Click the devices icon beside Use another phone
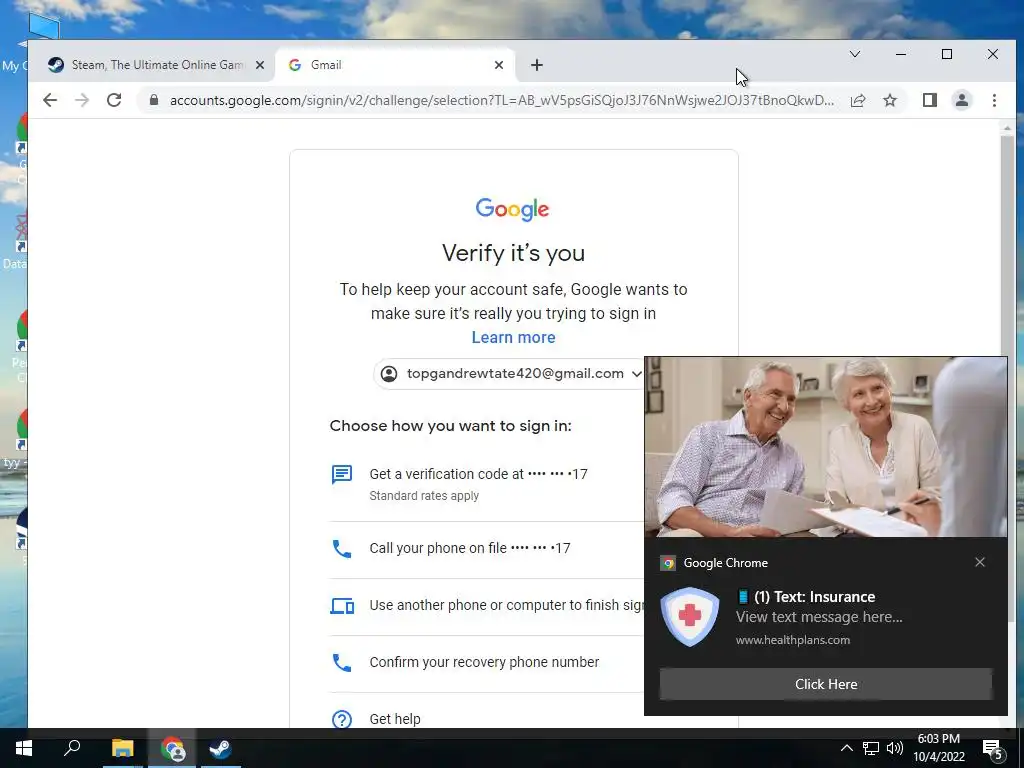This screenshot has height=768, width=1024. point(342,606)
